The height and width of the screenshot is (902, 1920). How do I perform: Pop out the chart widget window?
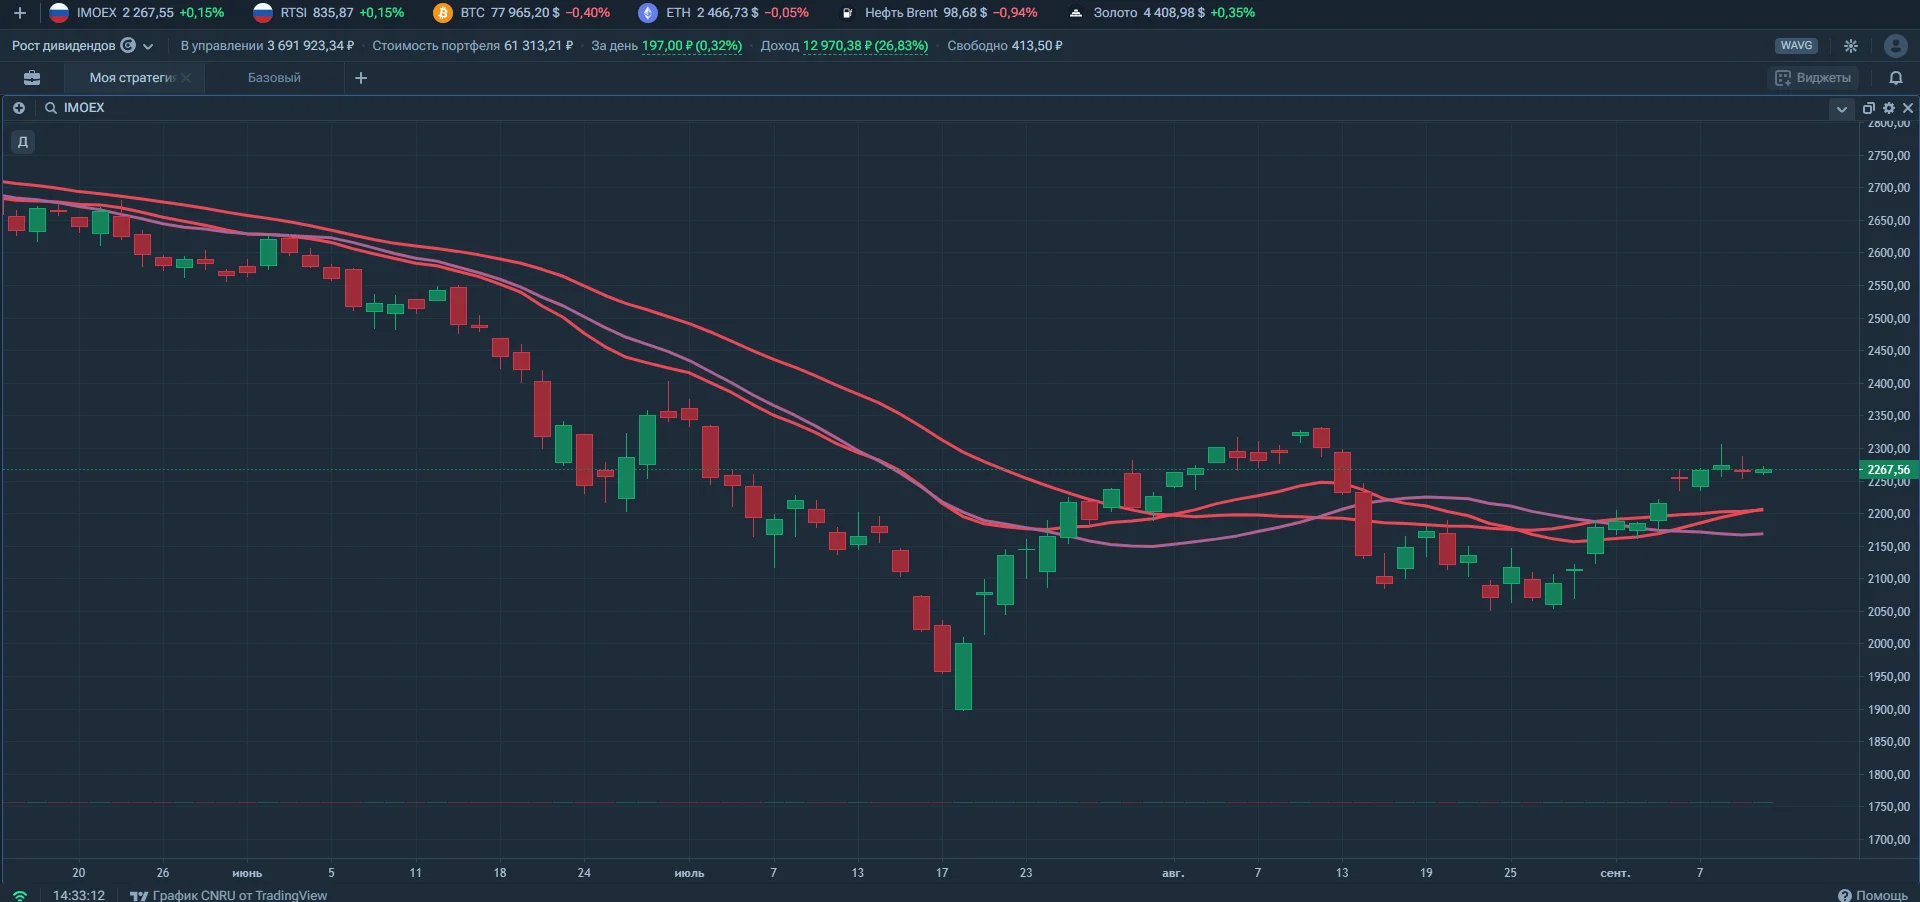1868,108
